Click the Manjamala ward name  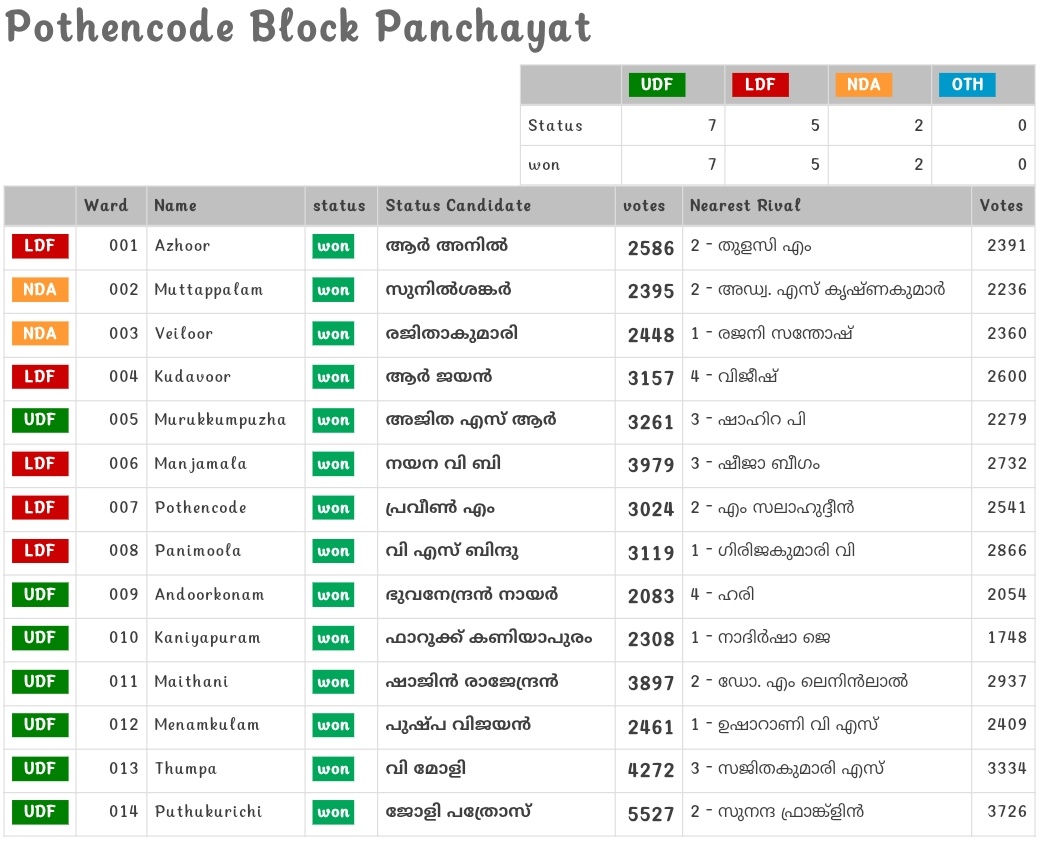200,464
